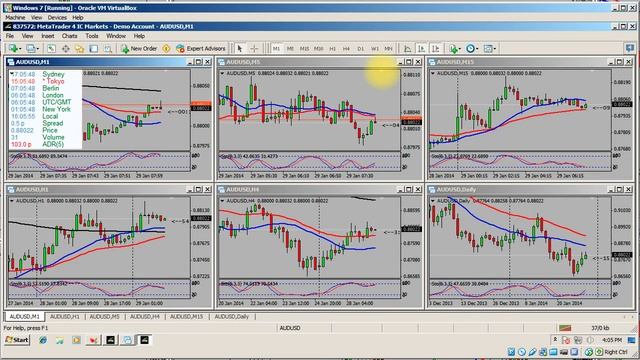
Task: Open the MetaEditor yellow diamond icon
Action: pyautogui.click(x=166, y=49)
